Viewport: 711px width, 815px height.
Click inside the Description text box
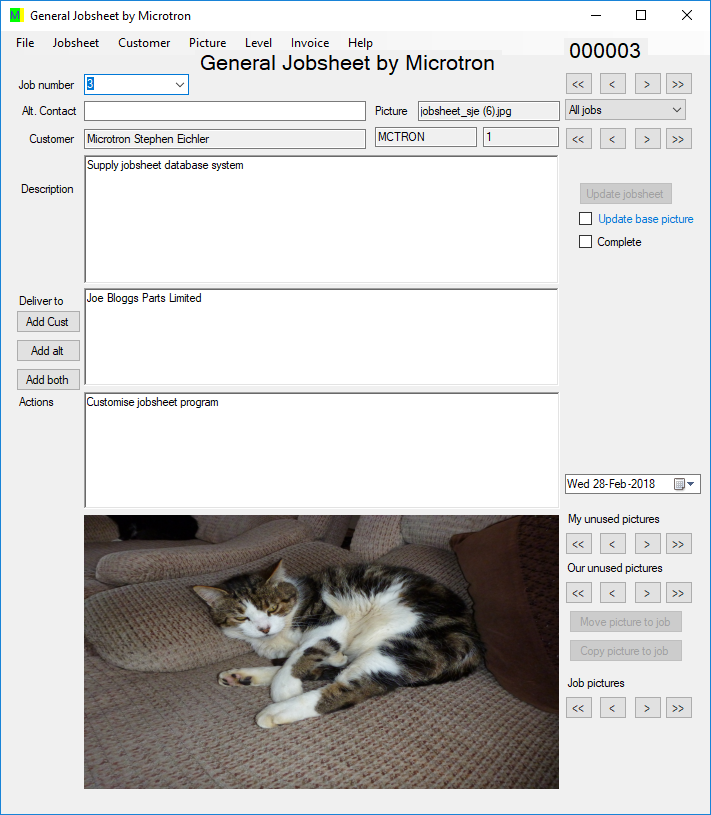pos(320,220)
